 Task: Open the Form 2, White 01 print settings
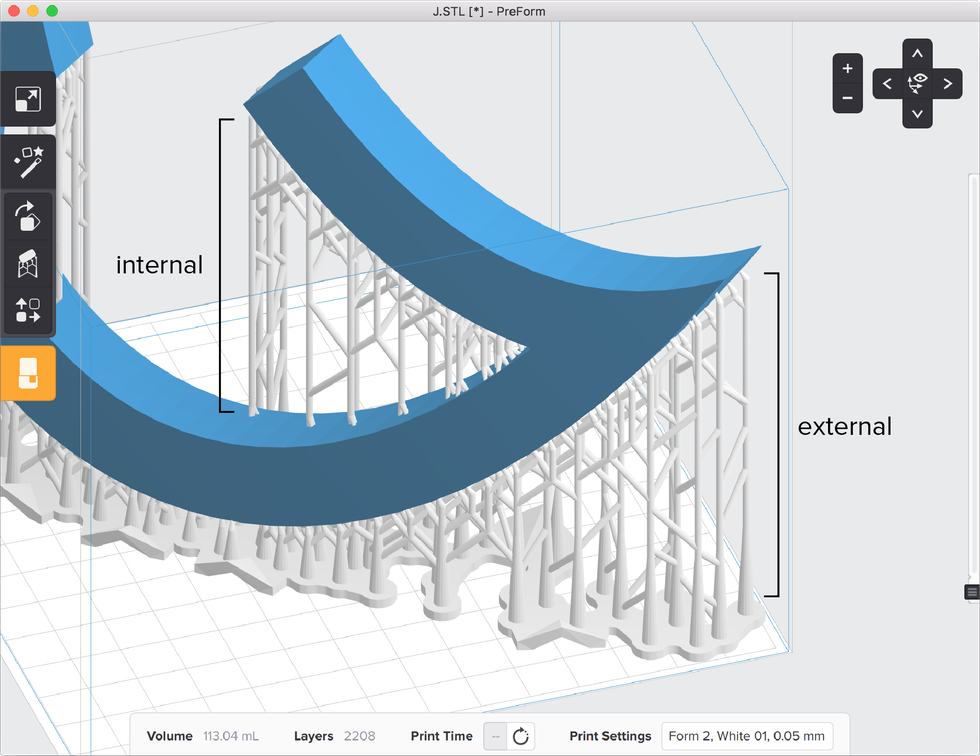point(747,735)
